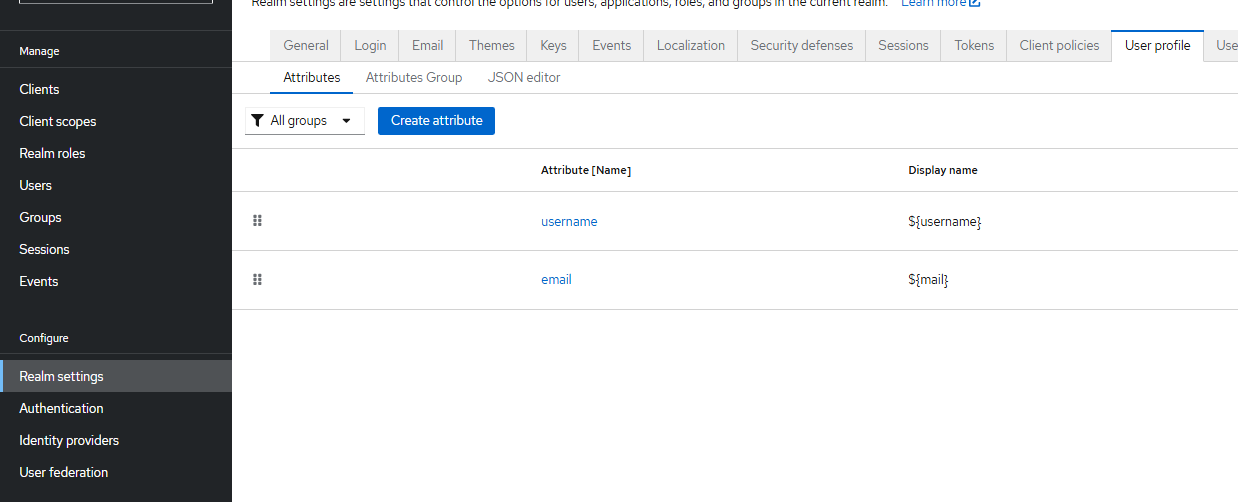Select the Client policies tab
The image size is (1238, 502).
[x=1059, y=45]
